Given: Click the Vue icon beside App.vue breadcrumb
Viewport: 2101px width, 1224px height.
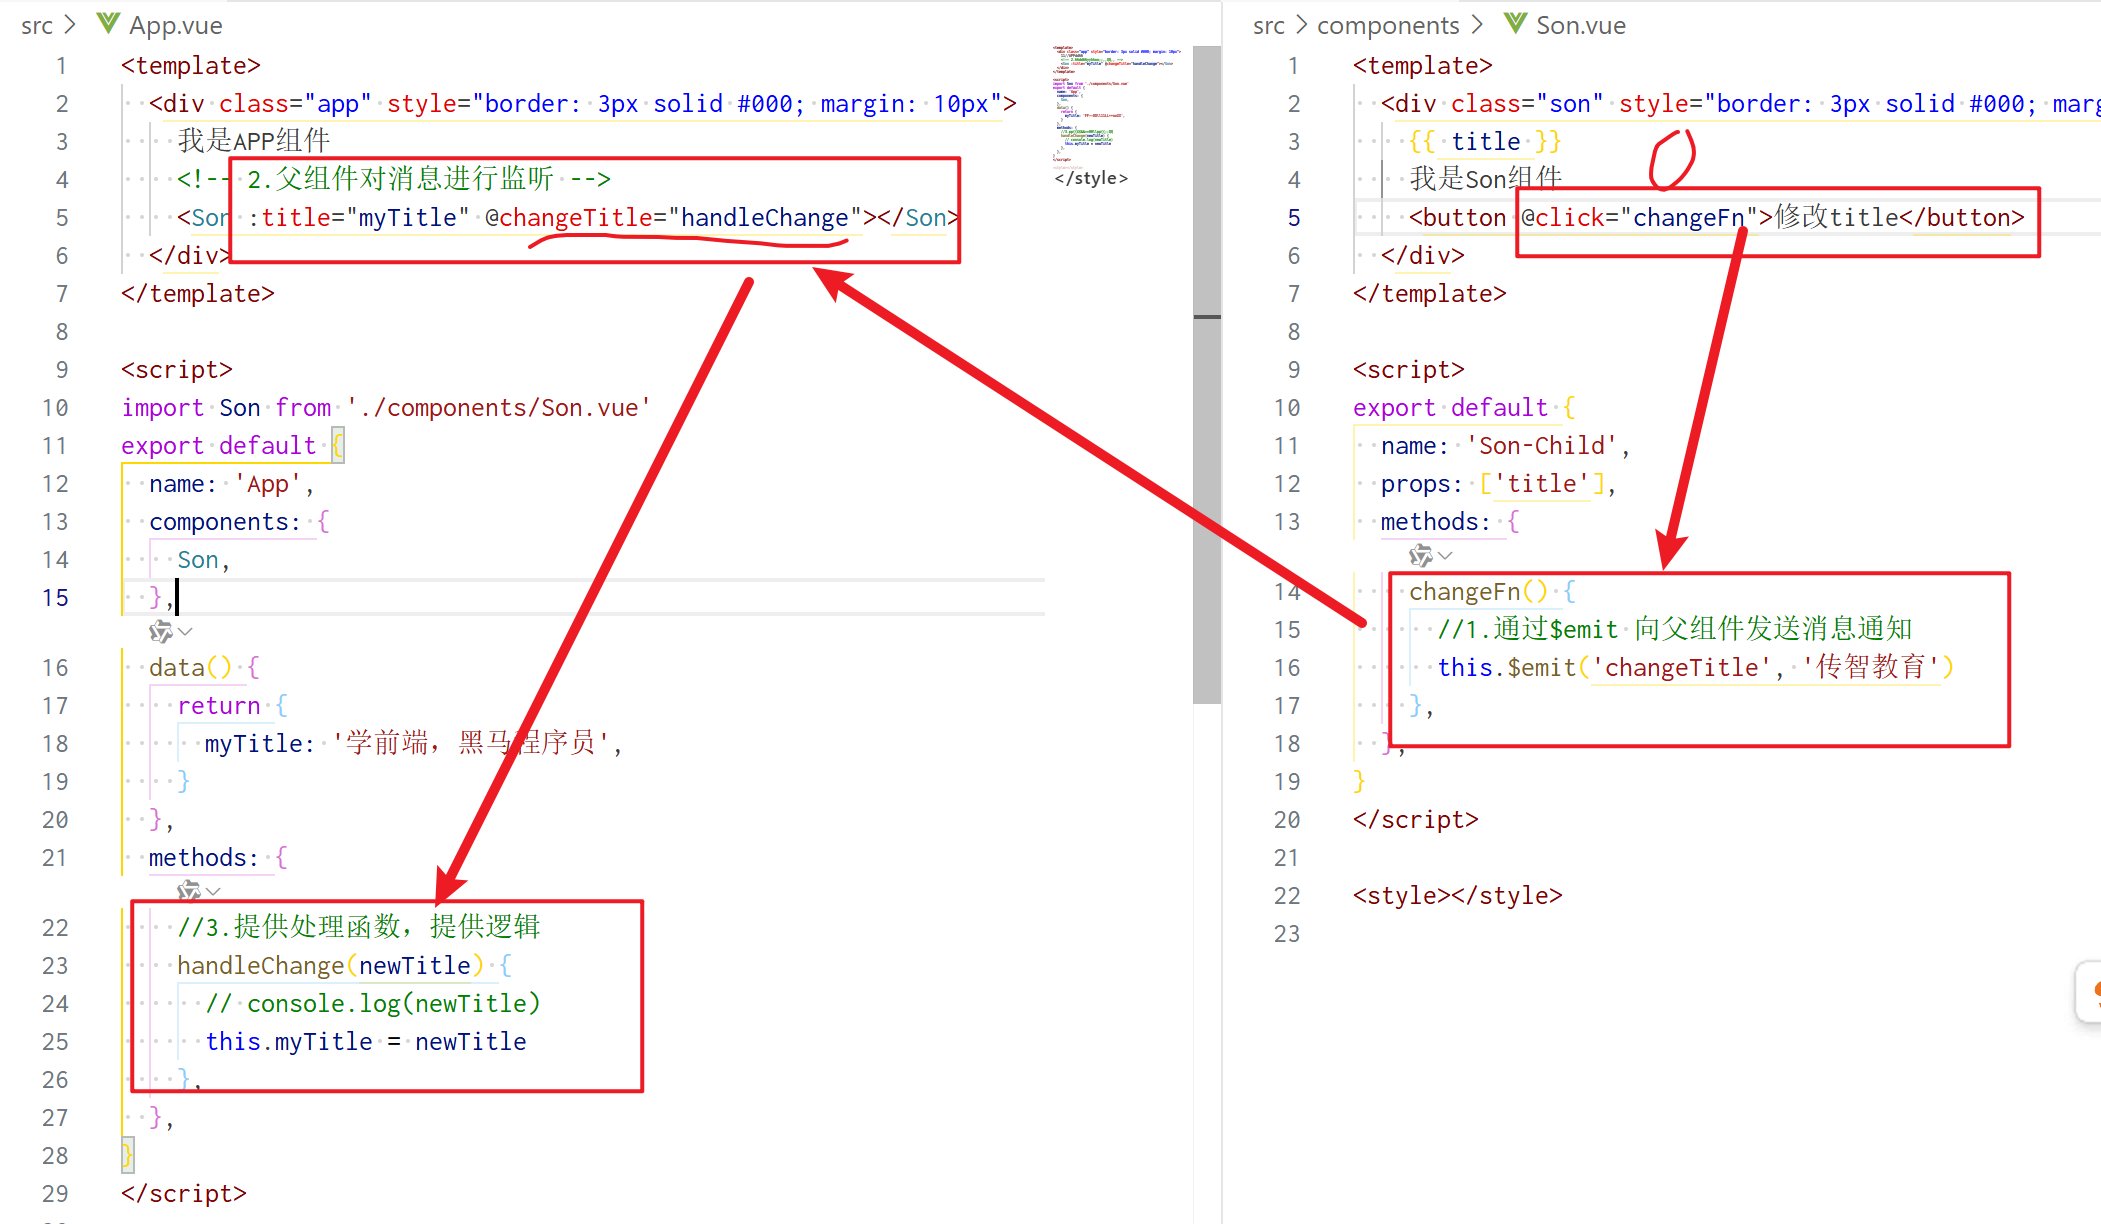Looking at the screenshot, I should point(108,24).
